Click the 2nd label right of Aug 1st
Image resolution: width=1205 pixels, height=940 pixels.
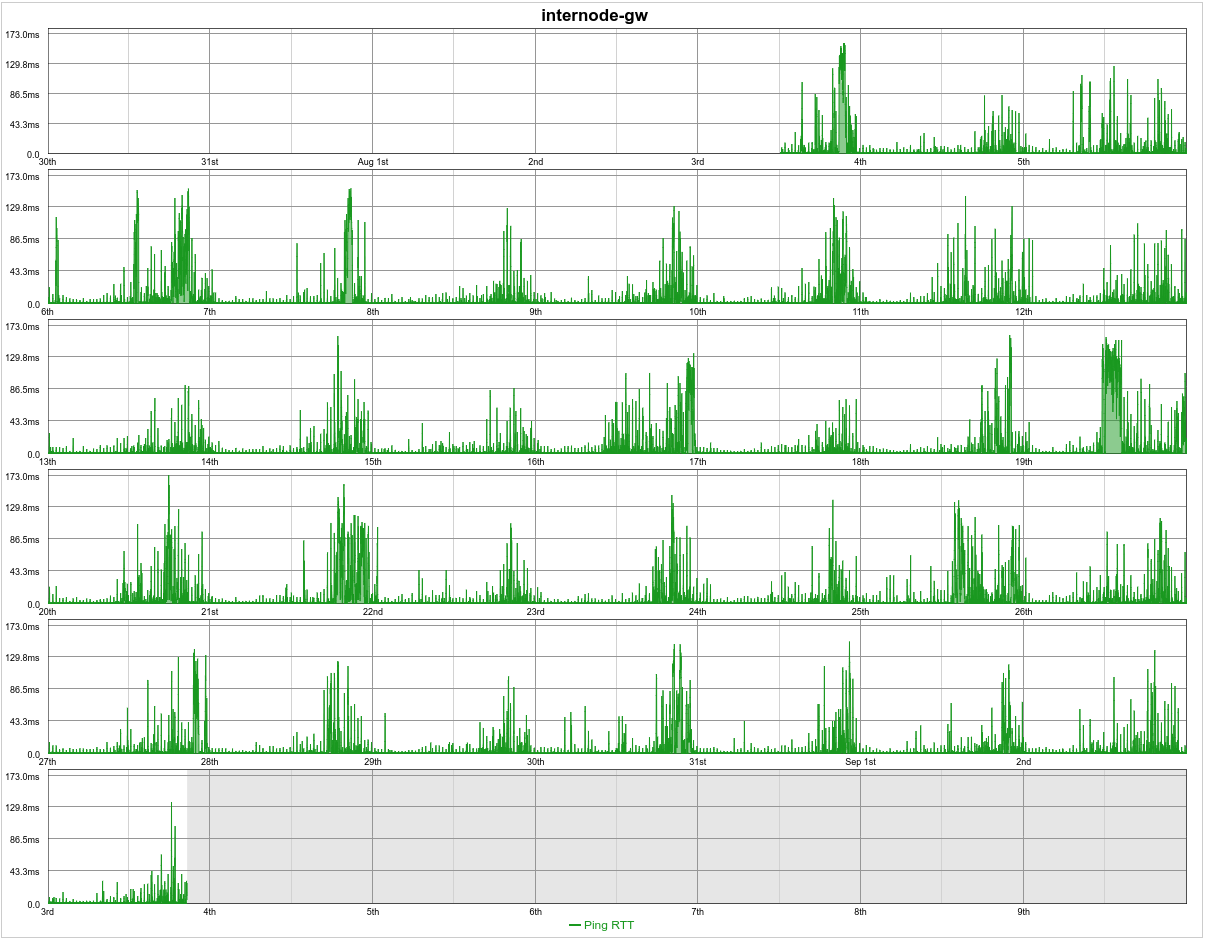coord(535,162)
